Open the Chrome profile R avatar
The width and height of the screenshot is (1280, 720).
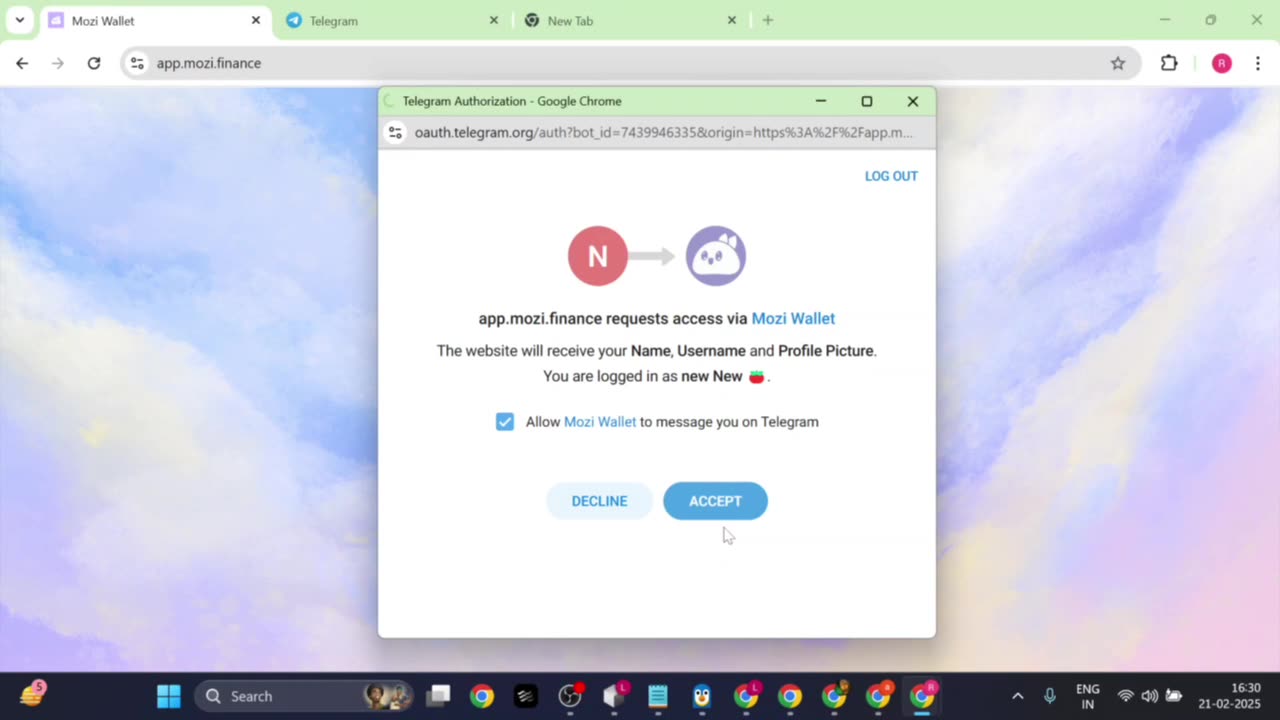[x=1221, y=63]
